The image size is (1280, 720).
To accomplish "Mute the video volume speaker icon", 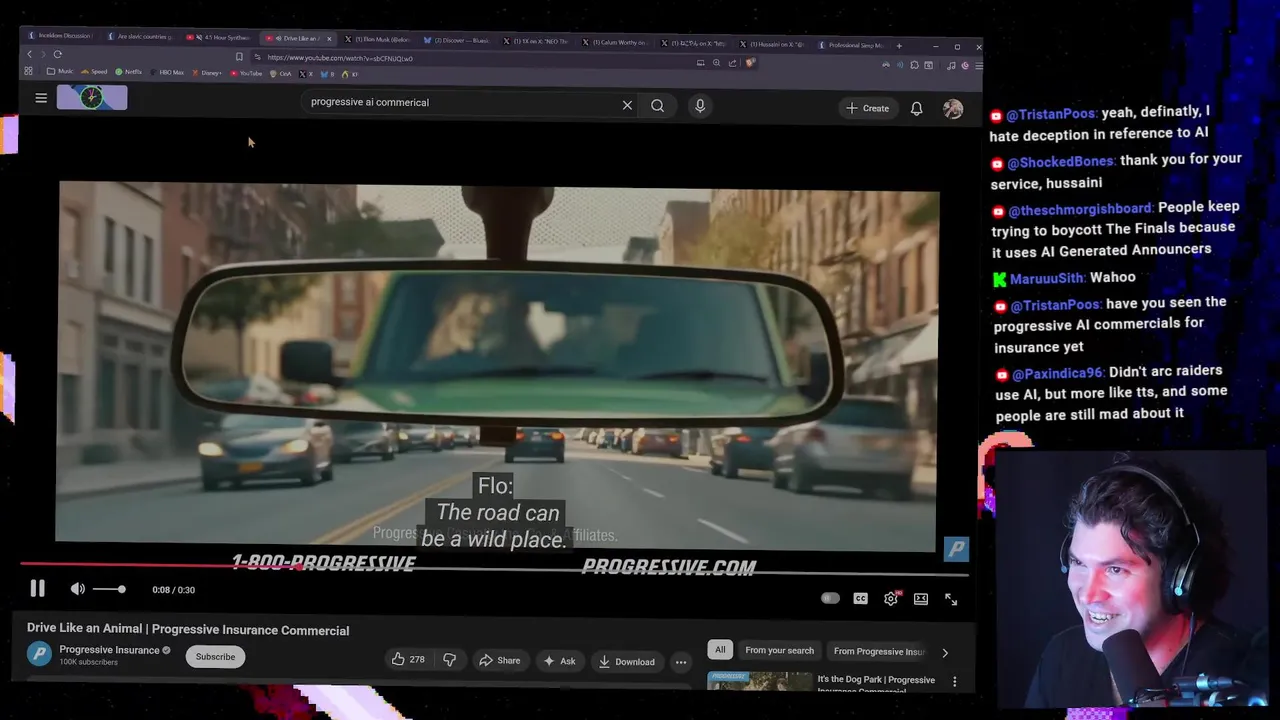I will 77,589.
